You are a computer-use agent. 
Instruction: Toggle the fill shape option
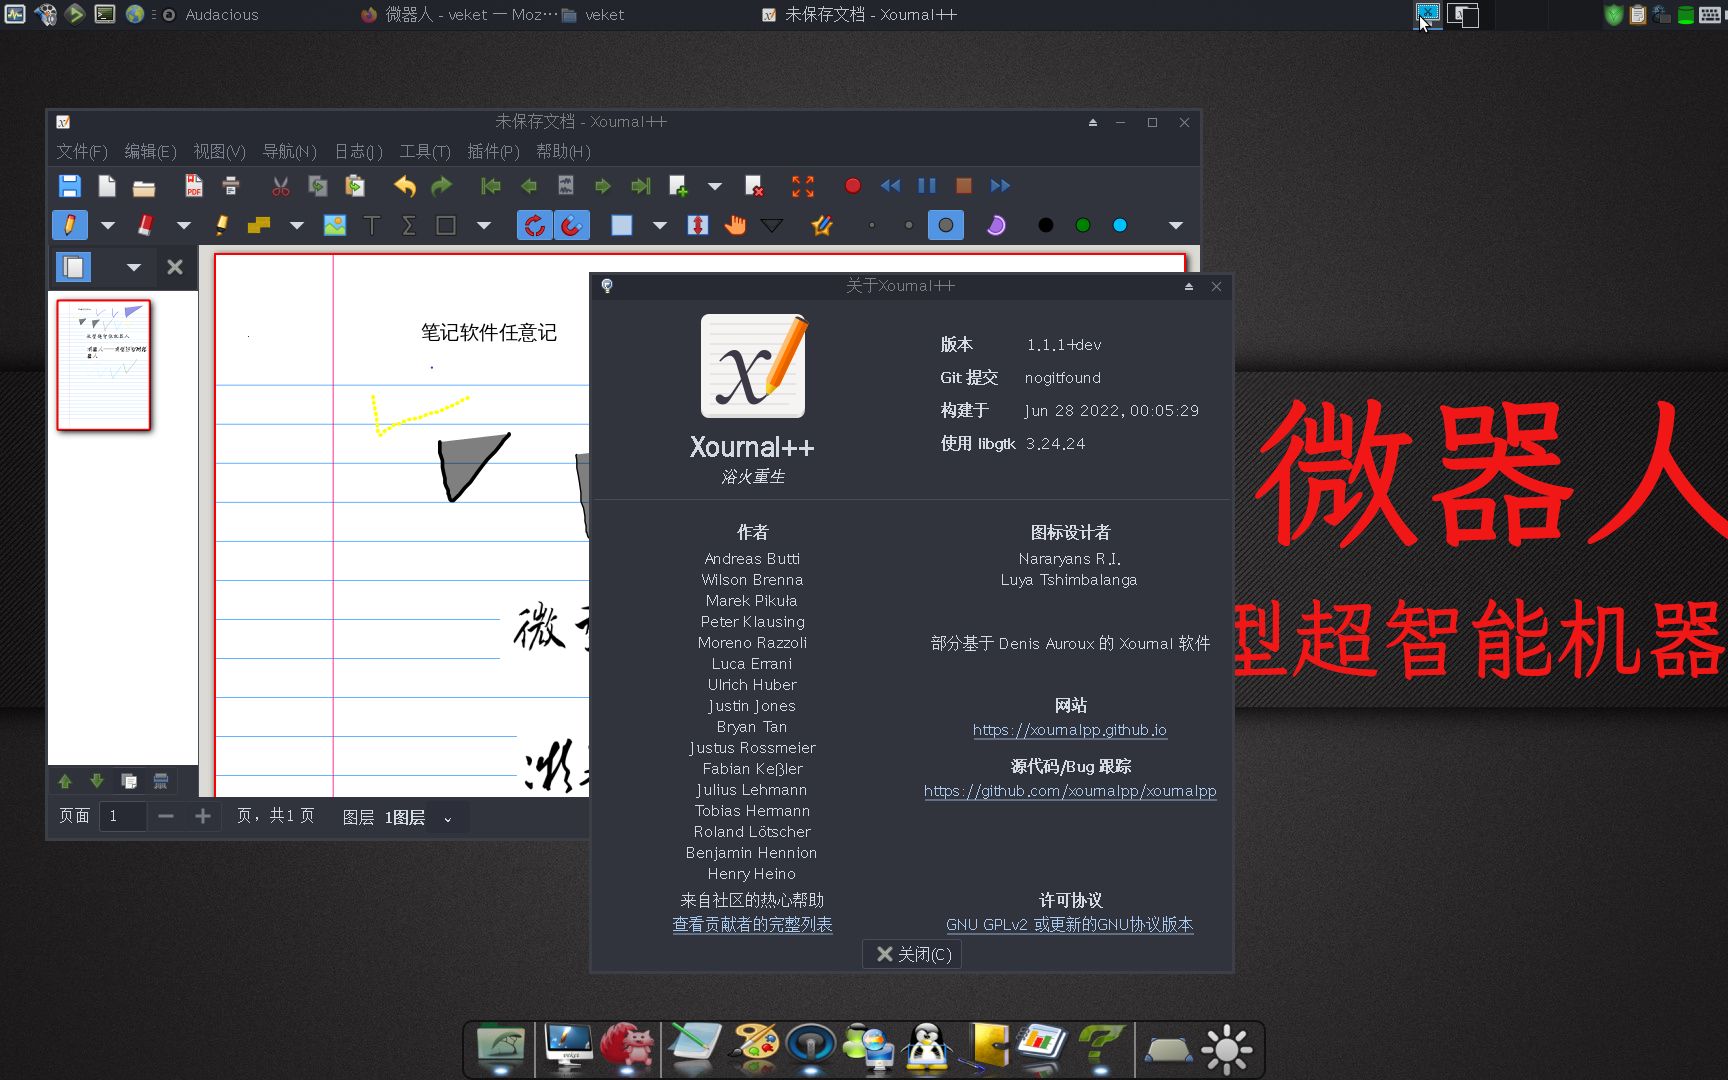(996, 225)
